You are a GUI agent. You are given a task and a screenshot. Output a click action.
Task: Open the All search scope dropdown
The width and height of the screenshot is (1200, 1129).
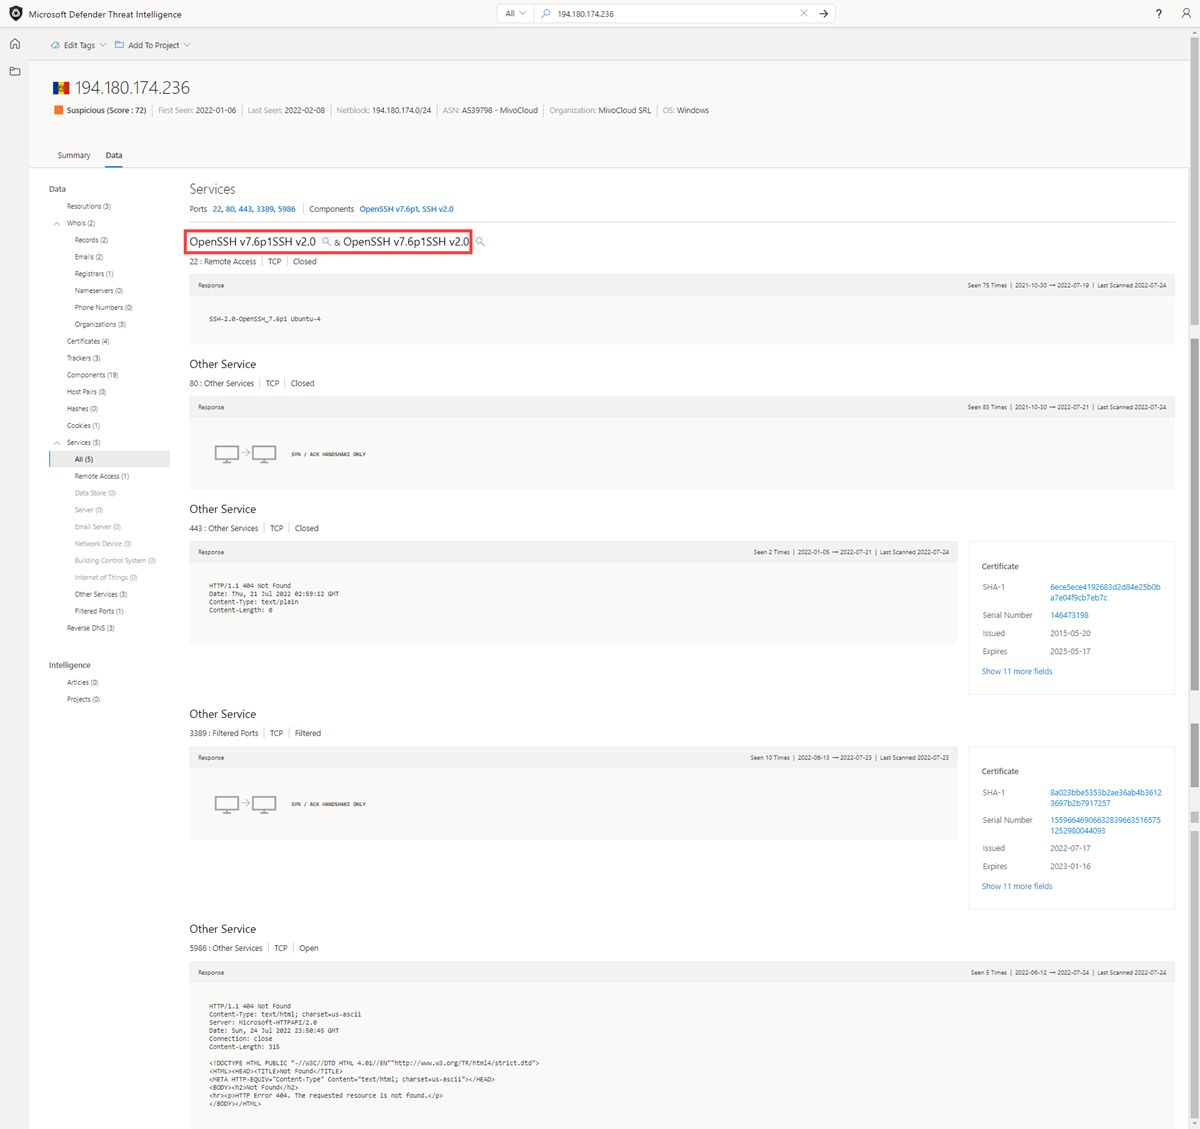(514, 13)
